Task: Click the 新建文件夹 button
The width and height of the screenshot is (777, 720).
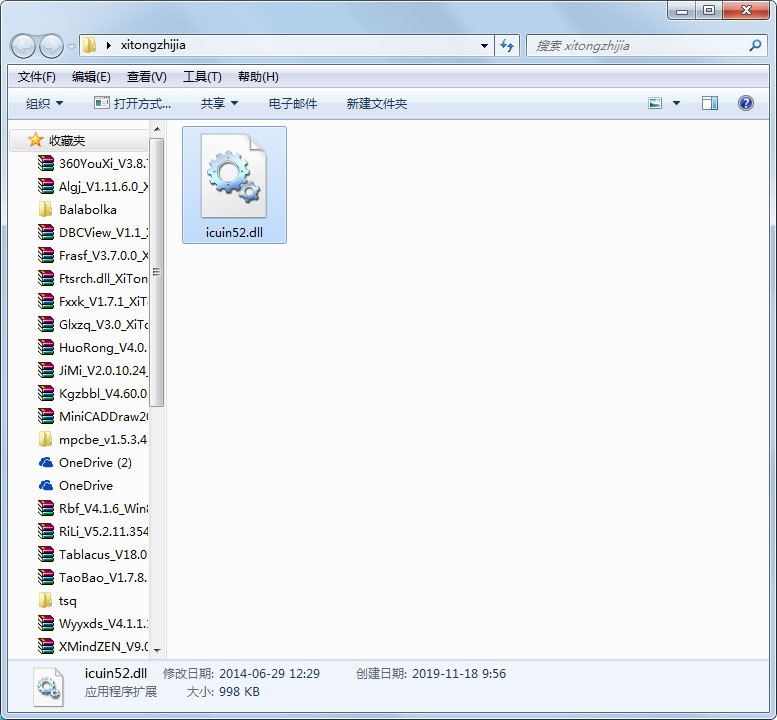Action: point(376,103)
